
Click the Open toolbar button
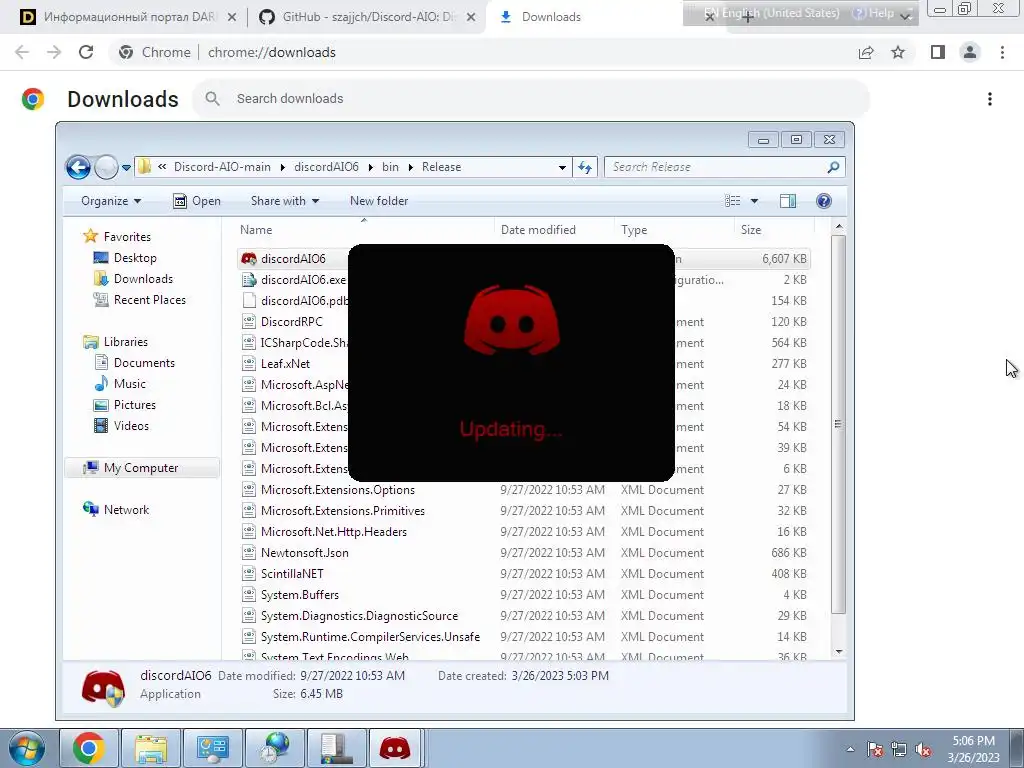coord(197,201)
